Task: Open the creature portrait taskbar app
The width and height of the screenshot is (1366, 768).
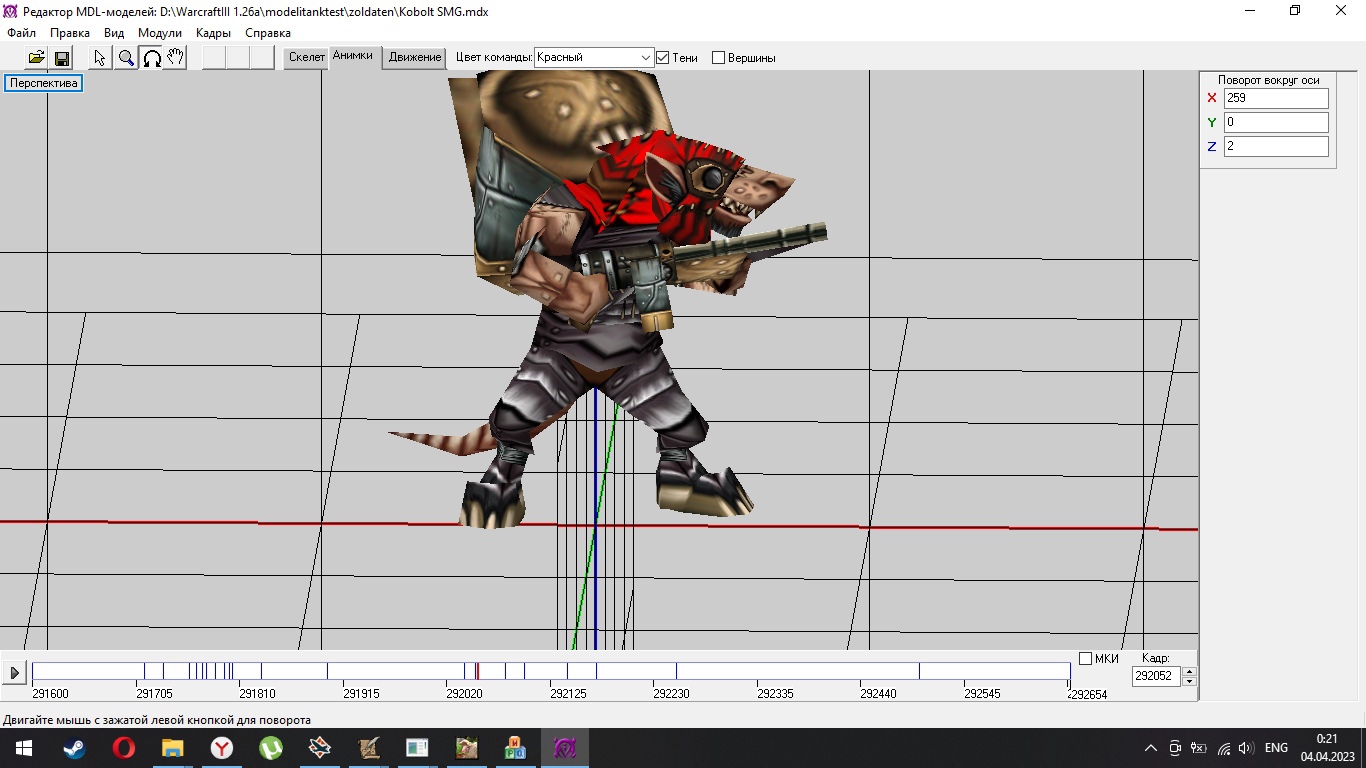Action: pyautogui.click(x=466, y=748)
